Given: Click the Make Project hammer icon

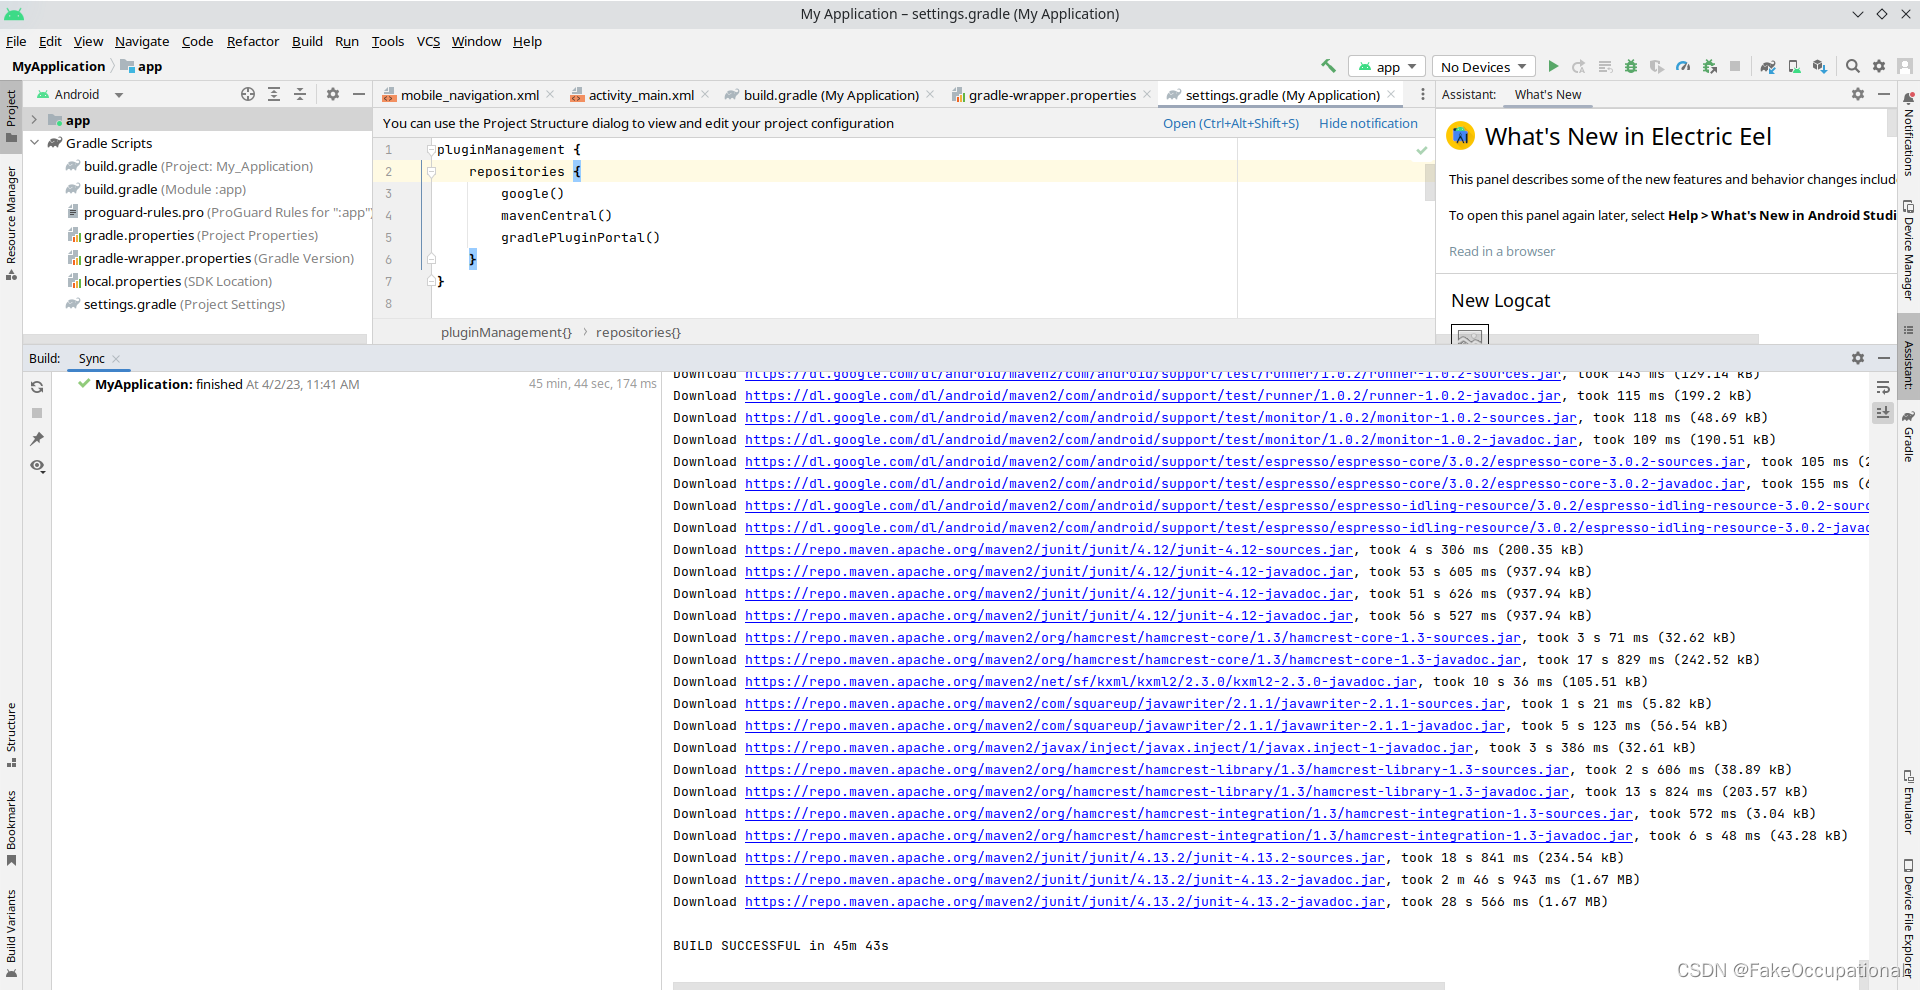Looking at the screenshot, I should [x=1328, y=66].
